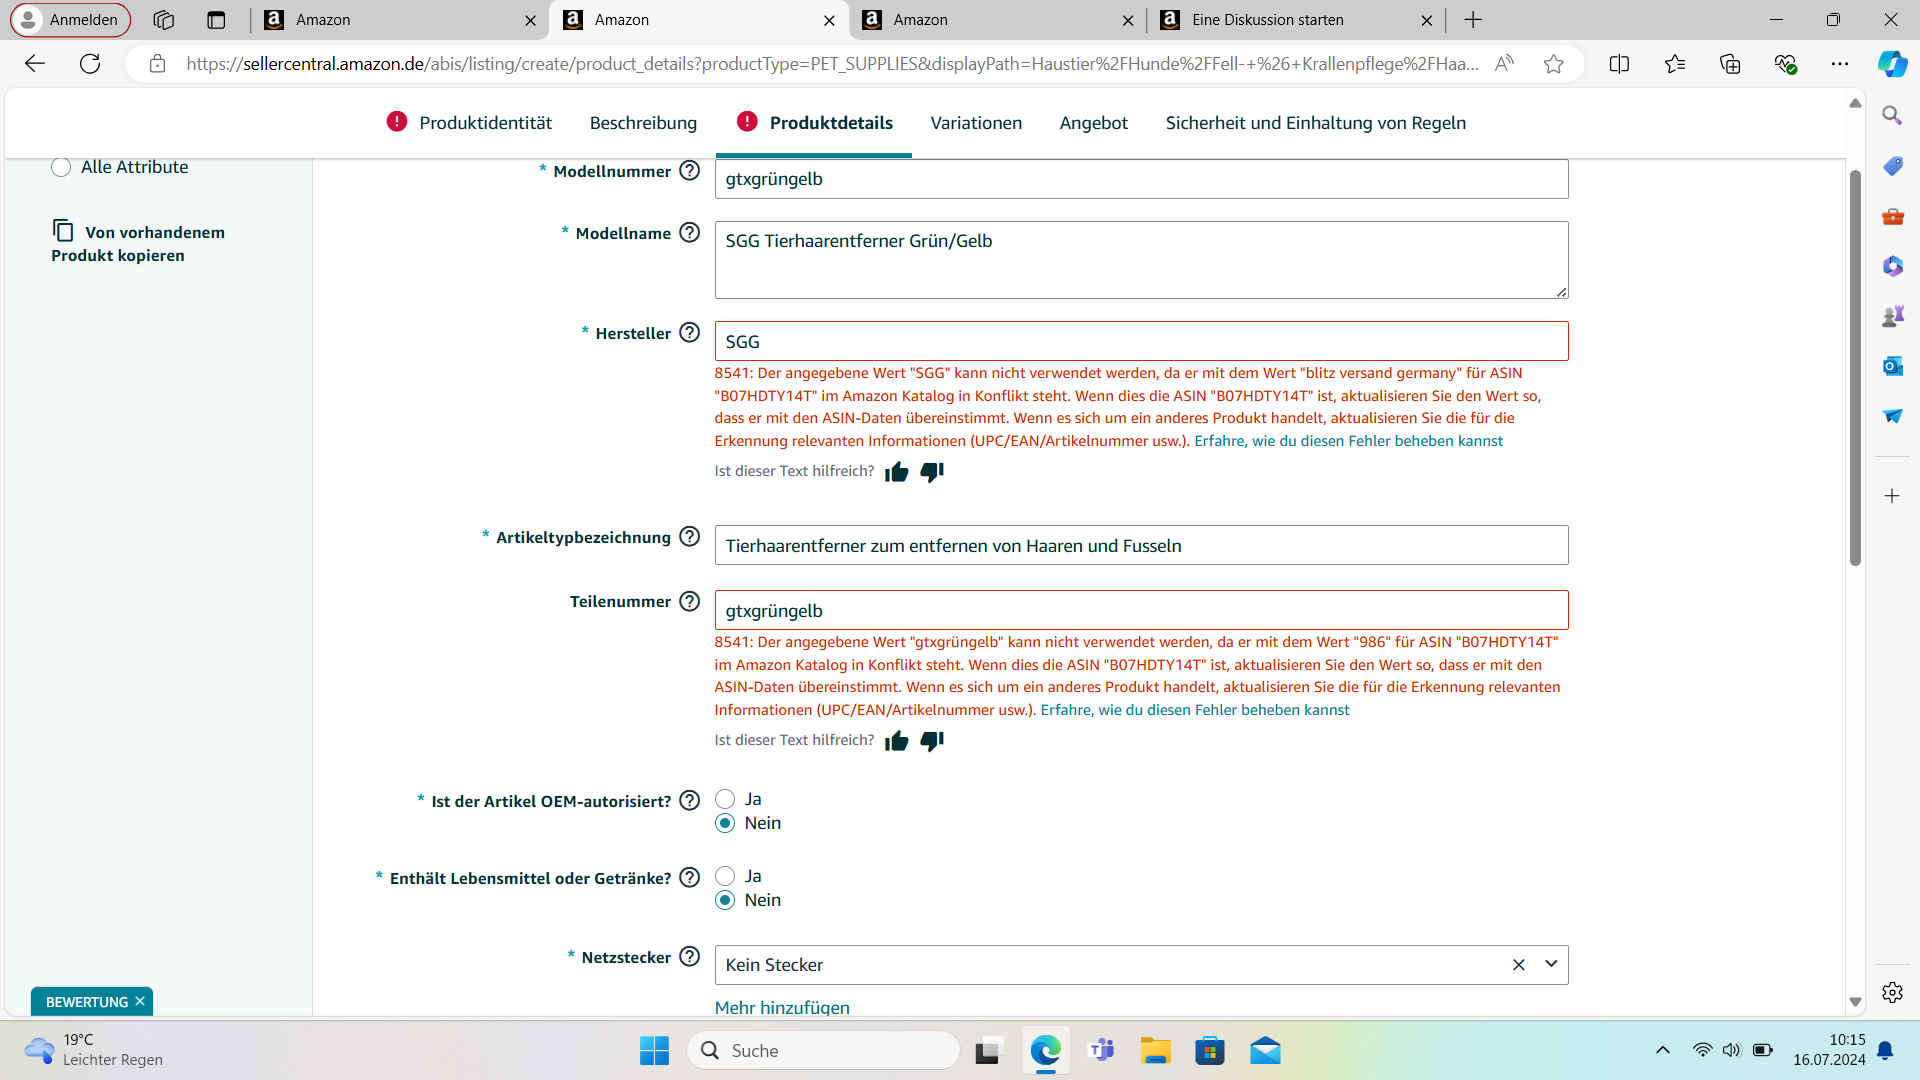Open Hersteller error help link
Image resolution: width=1920 pixels, height=1080 pixels.
[x=1348, y=441]
